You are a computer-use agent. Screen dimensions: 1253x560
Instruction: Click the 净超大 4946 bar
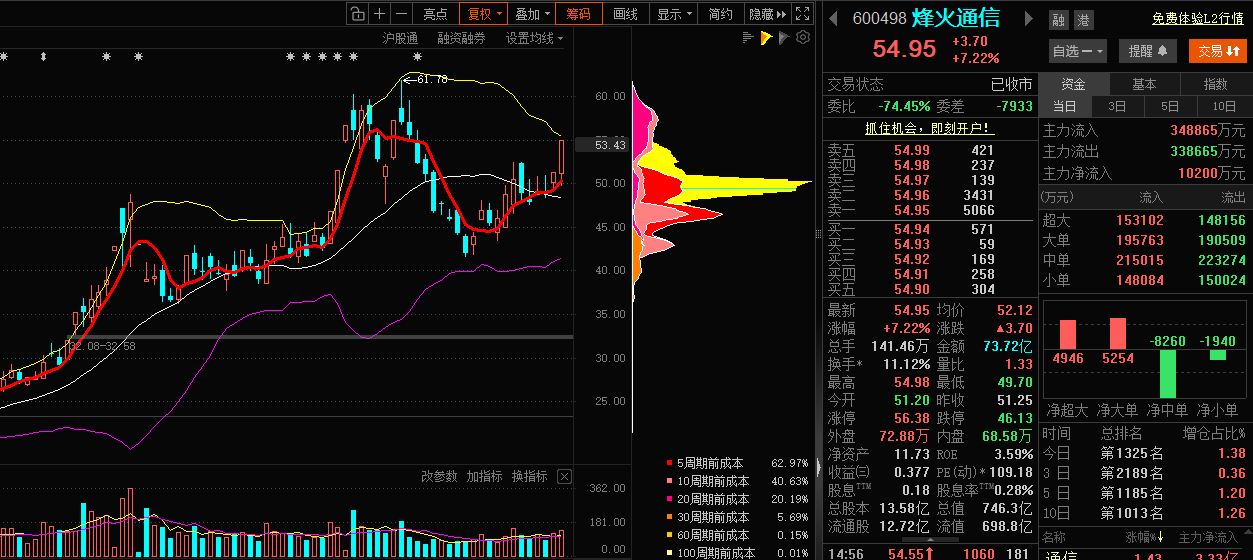coord(1068,334)
